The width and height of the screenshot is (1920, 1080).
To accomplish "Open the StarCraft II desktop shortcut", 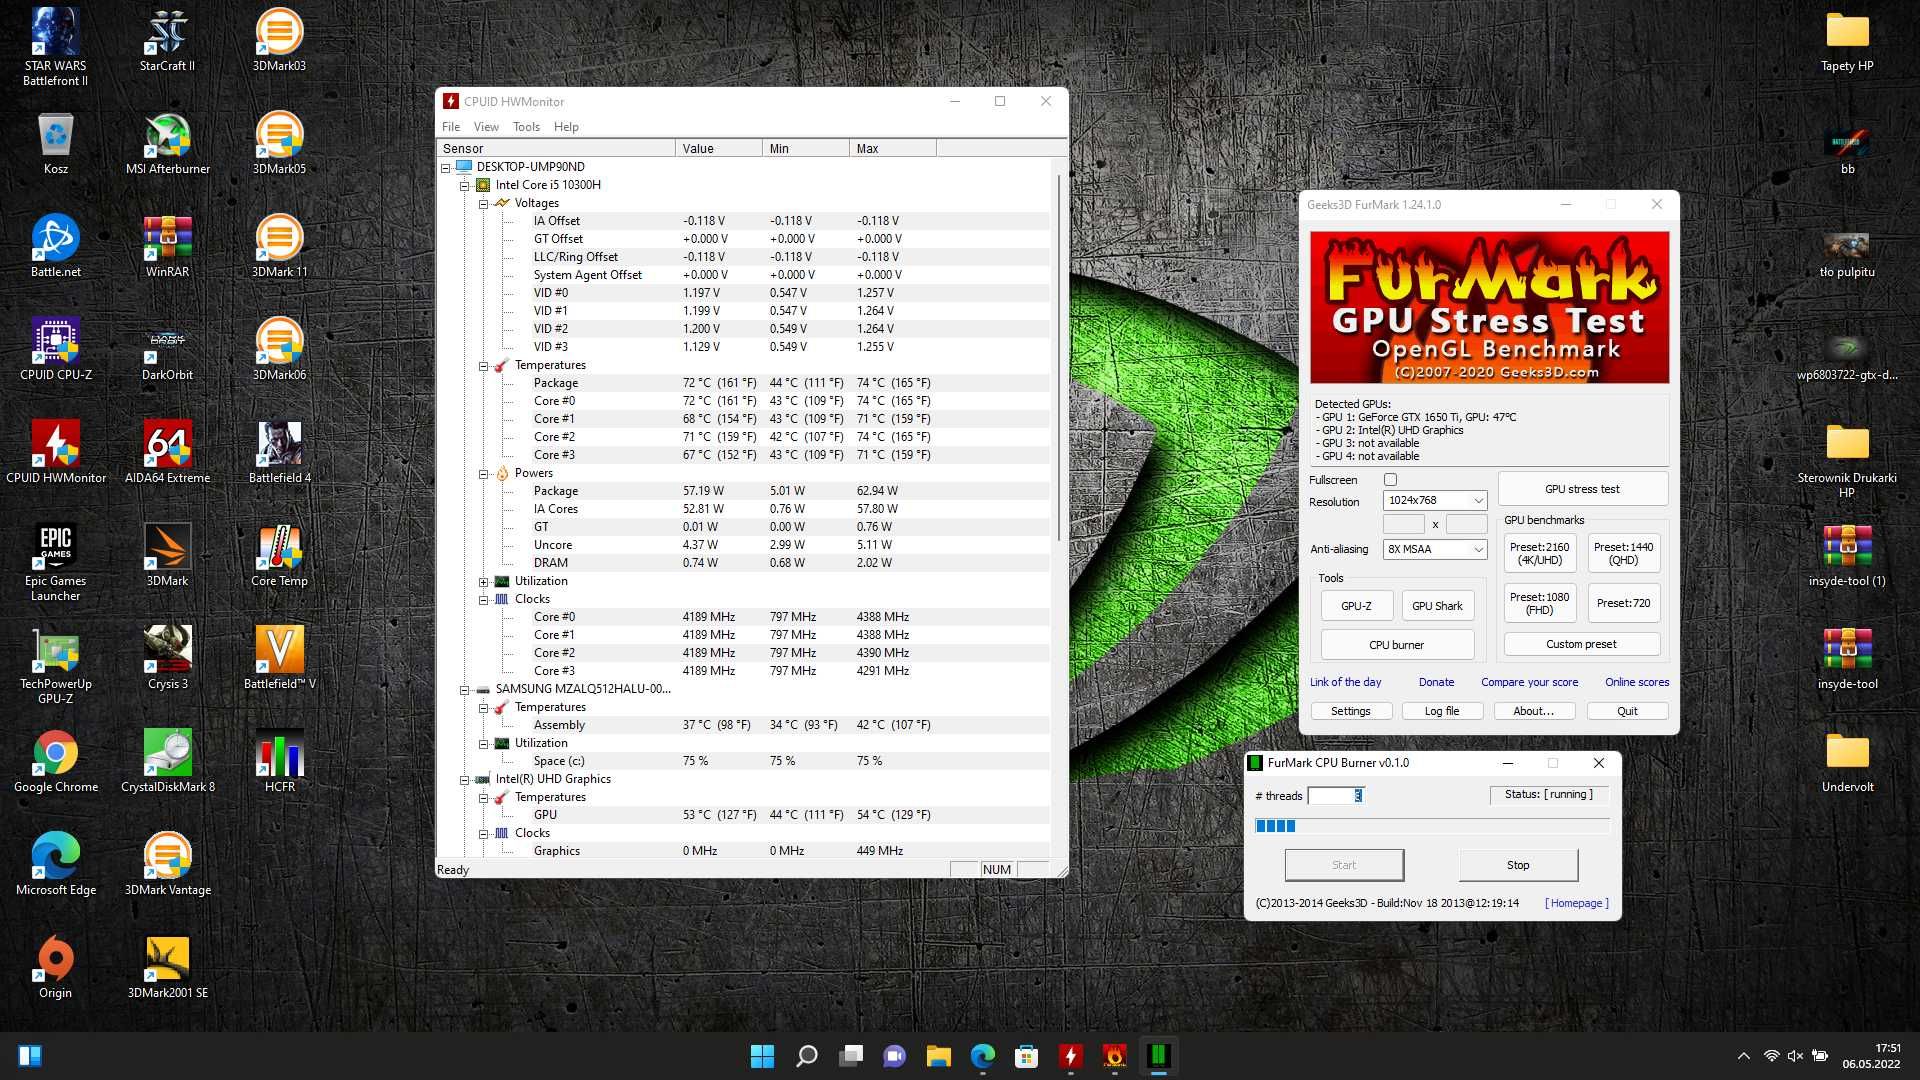I will click(167, 40).
